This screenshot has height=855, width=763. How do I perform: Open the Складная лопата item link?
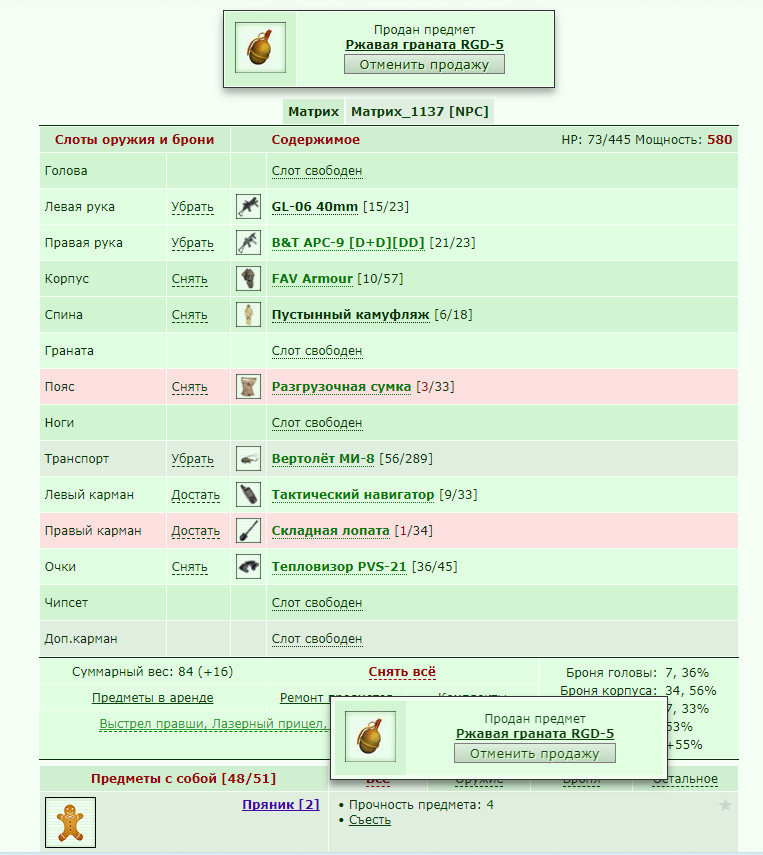[331, 531]
